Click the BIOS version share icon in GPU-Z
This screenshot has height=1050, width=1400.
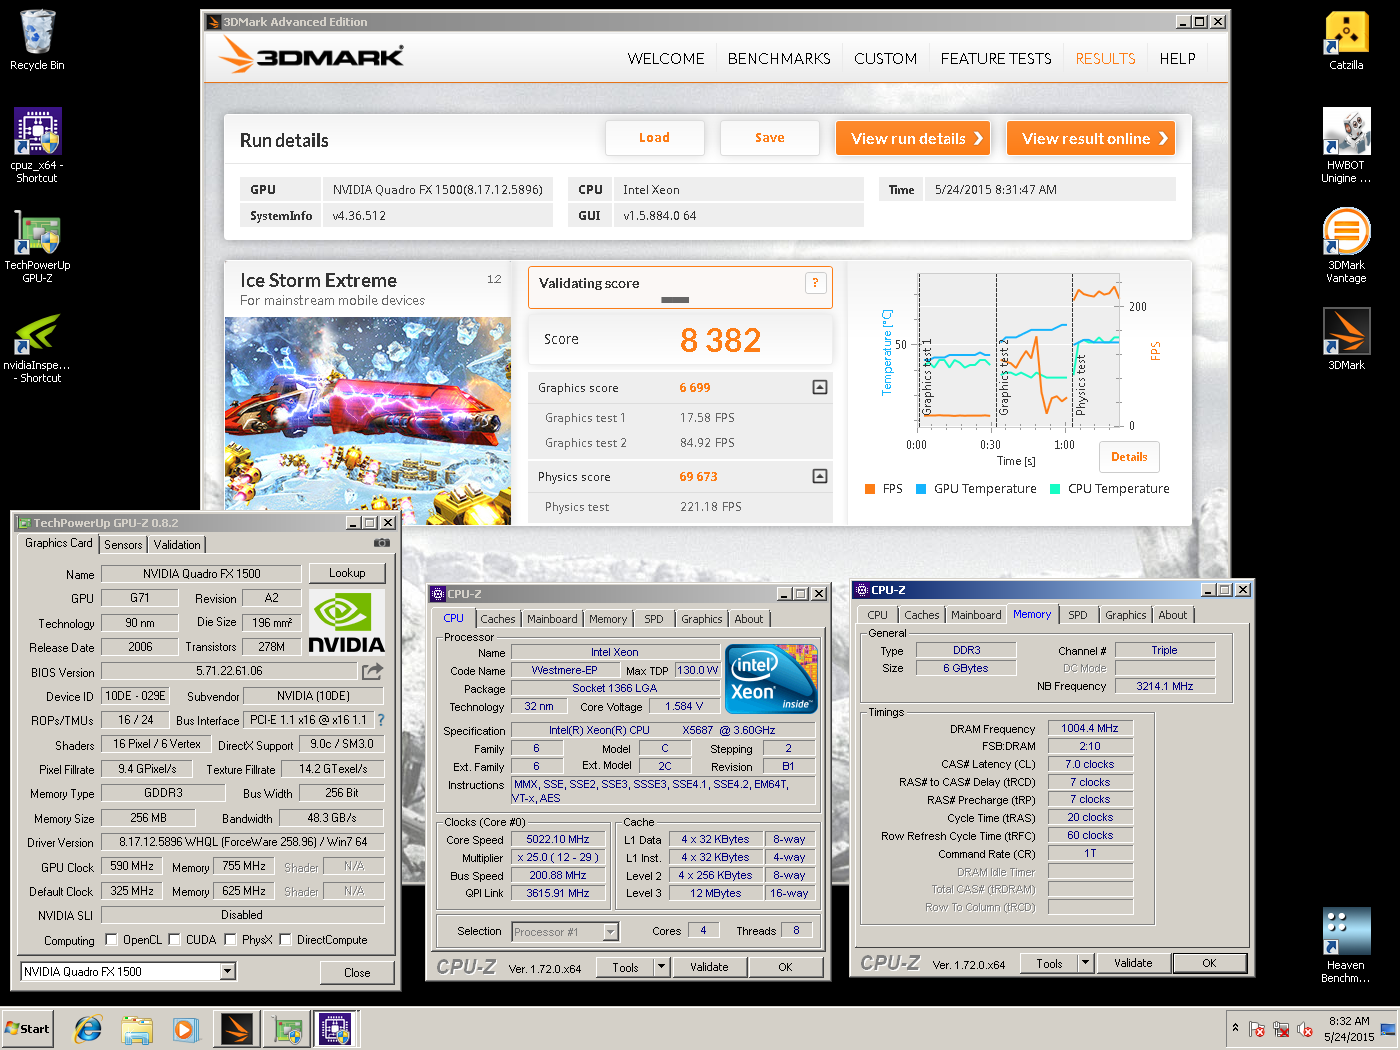(373, 671)
